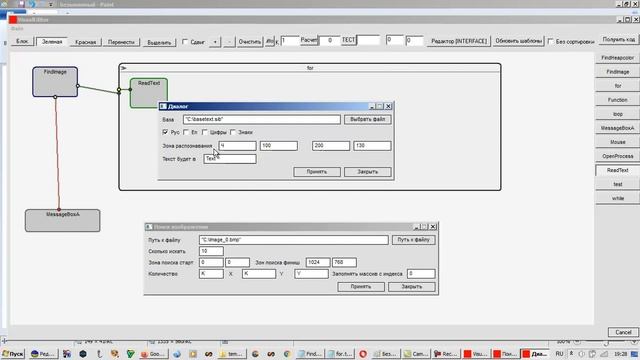Enable the Сдвиг checkbox

point(185,42)
